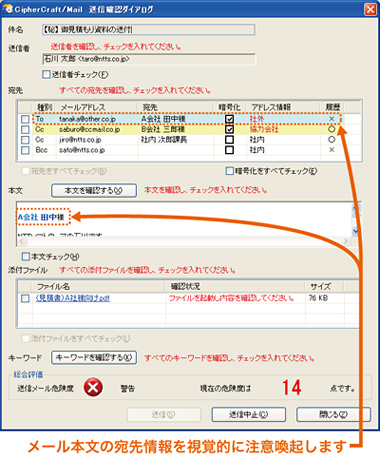Check 暗号化をすべてチェック checkbox
The width and height of the screenshot is (380, 456).
229,171
